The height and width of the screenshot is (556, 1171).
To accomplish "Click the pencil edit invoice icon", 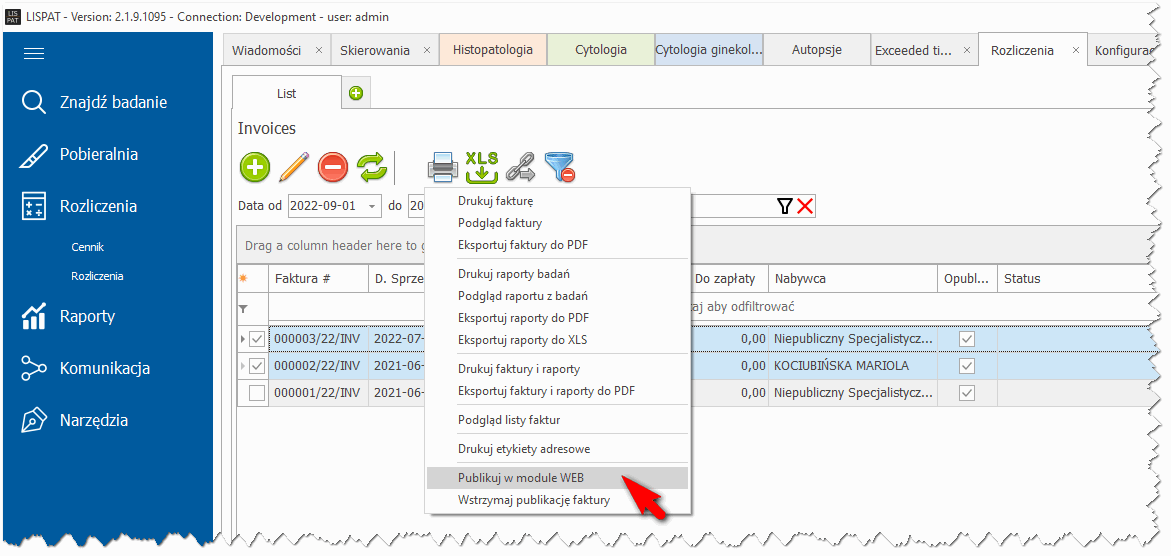I will (294, 167).
